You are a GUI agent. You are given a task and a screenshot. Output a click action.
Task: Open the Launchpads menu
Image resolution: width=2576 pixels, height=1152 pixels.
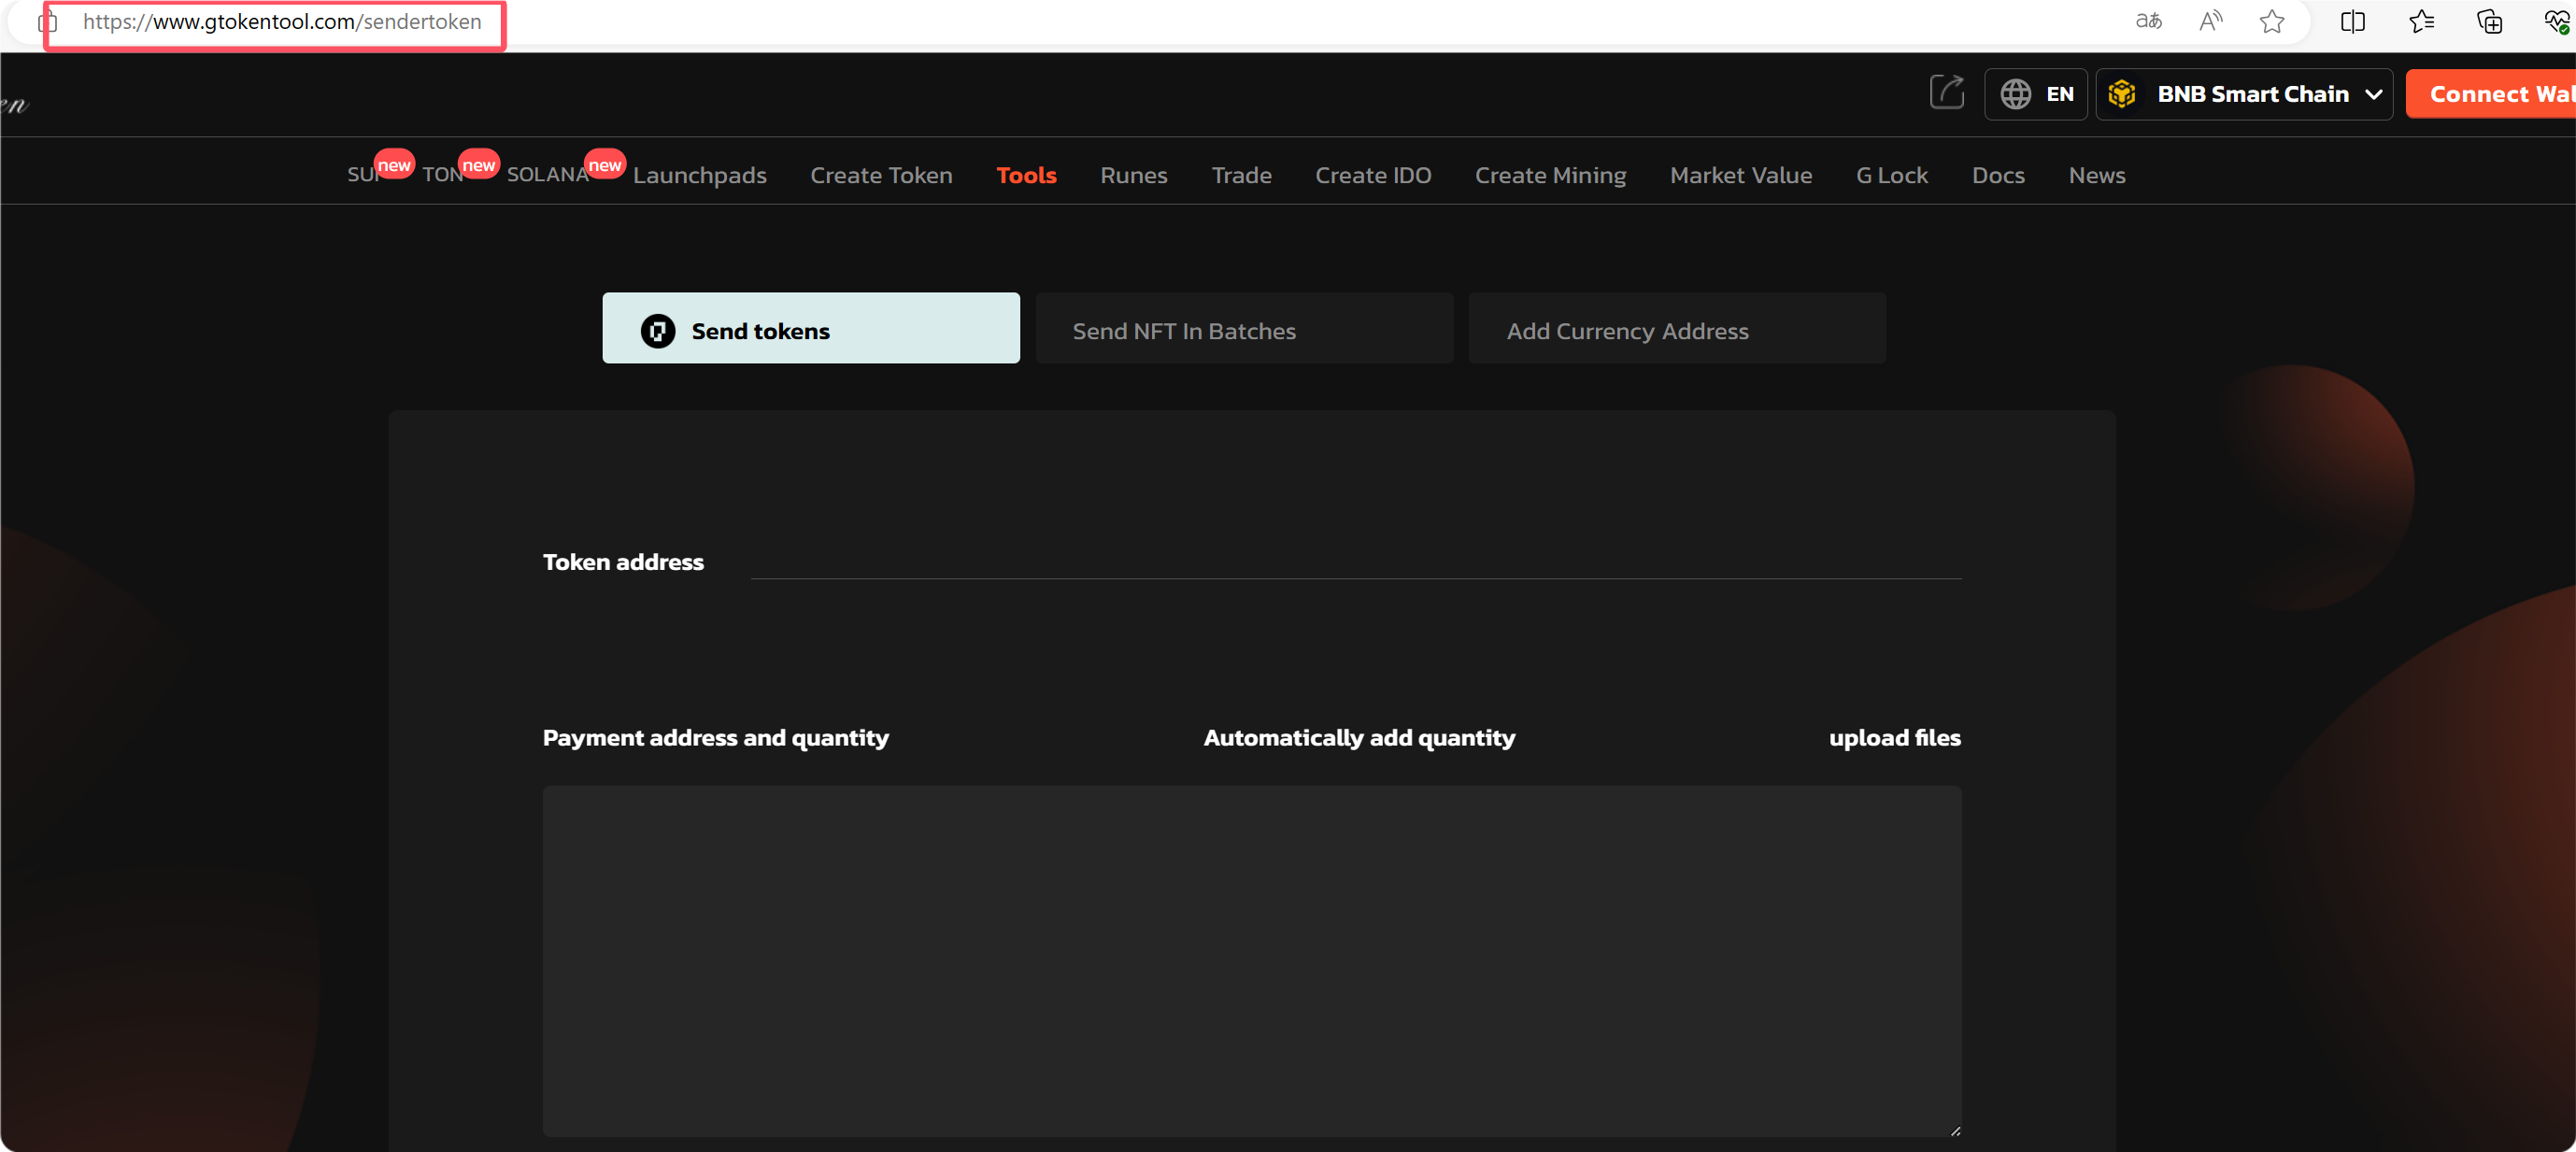click(x=699, y=175)
